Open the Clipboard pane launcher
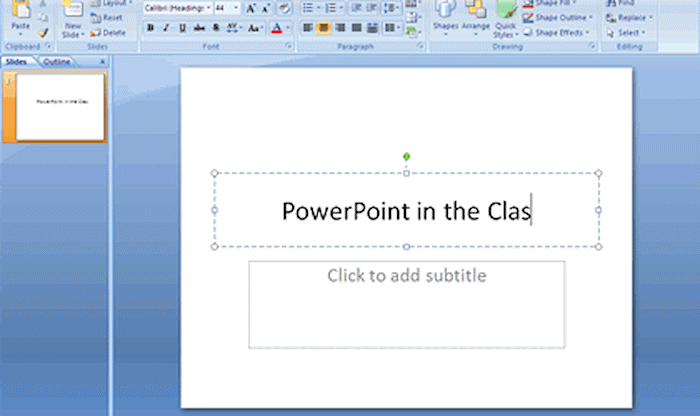 pos(48,46)
